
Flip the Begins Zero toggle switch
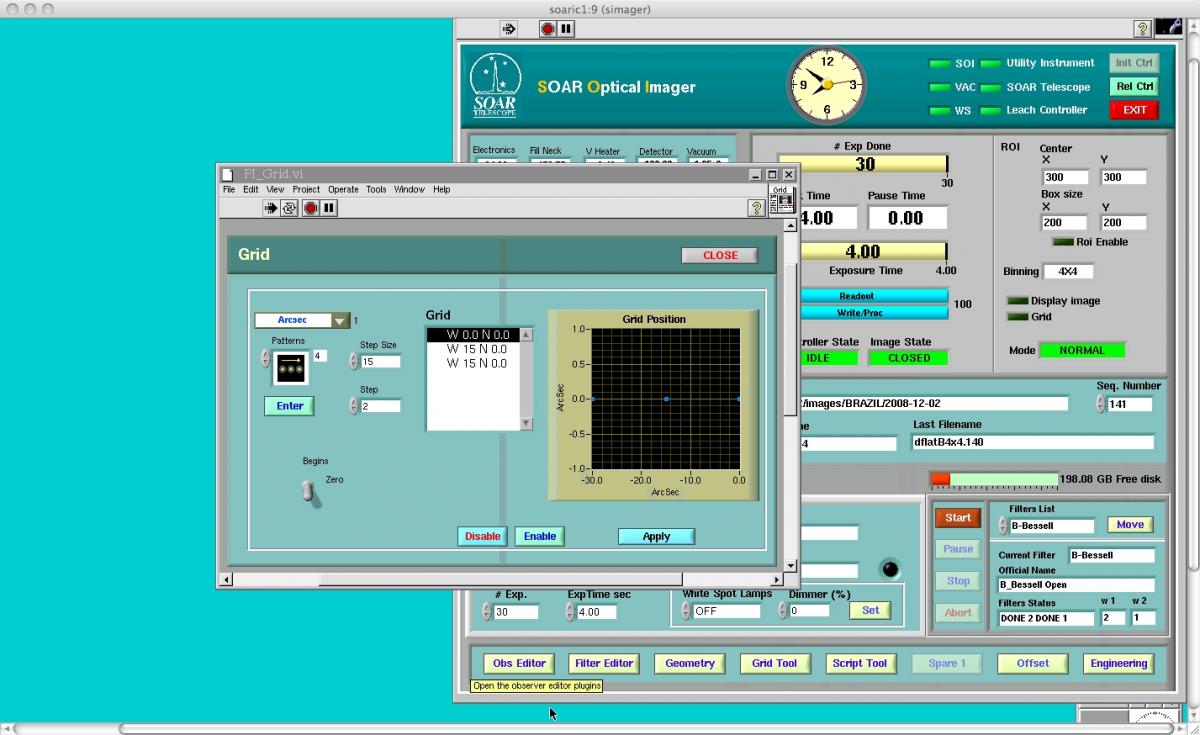pos(311,491)
